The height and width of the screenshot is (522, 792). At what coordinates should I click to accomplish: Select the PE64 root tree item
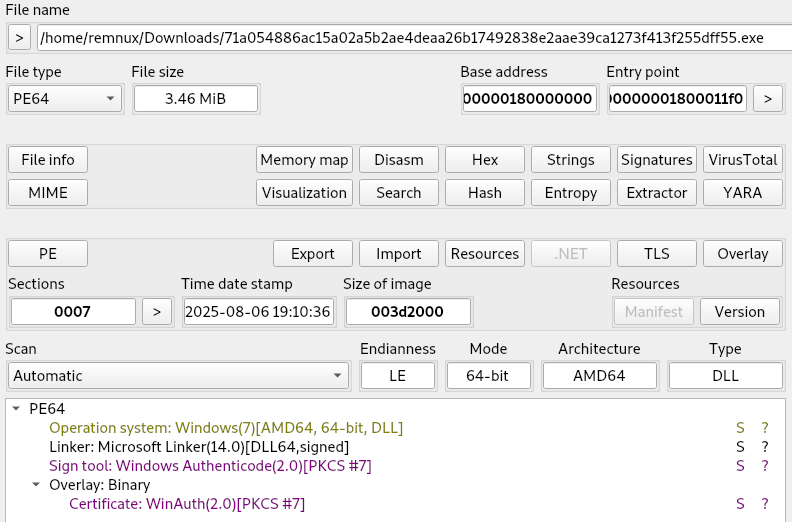coord(47,408)
